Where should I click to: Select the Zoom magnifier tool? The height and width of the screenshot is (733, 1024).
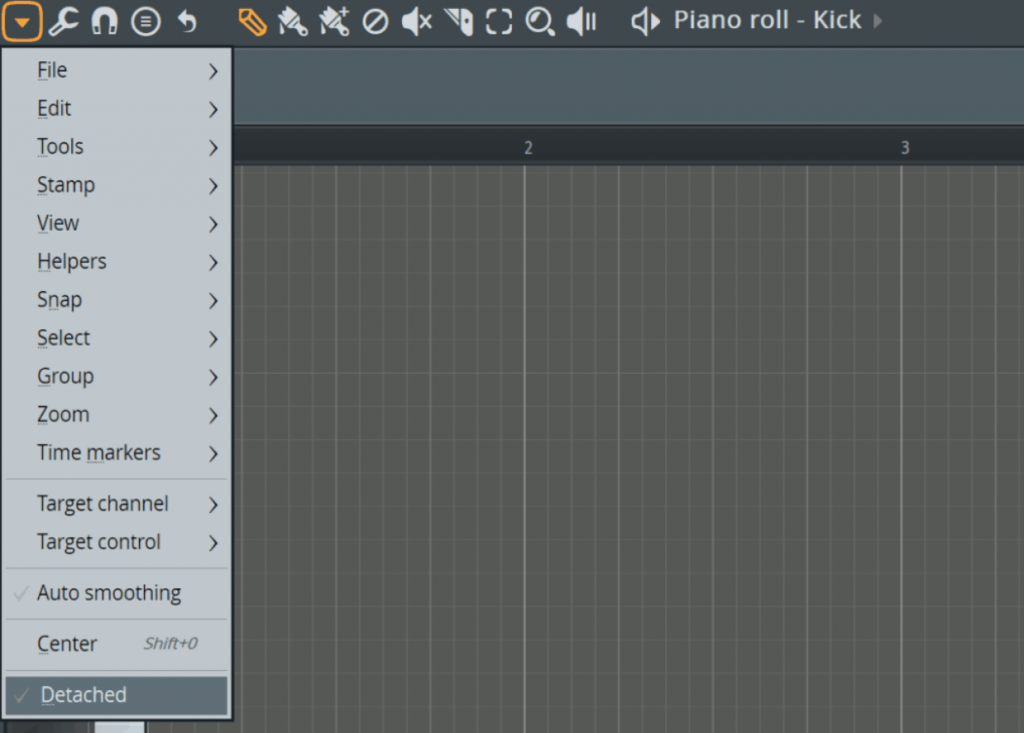coord(540,21)
